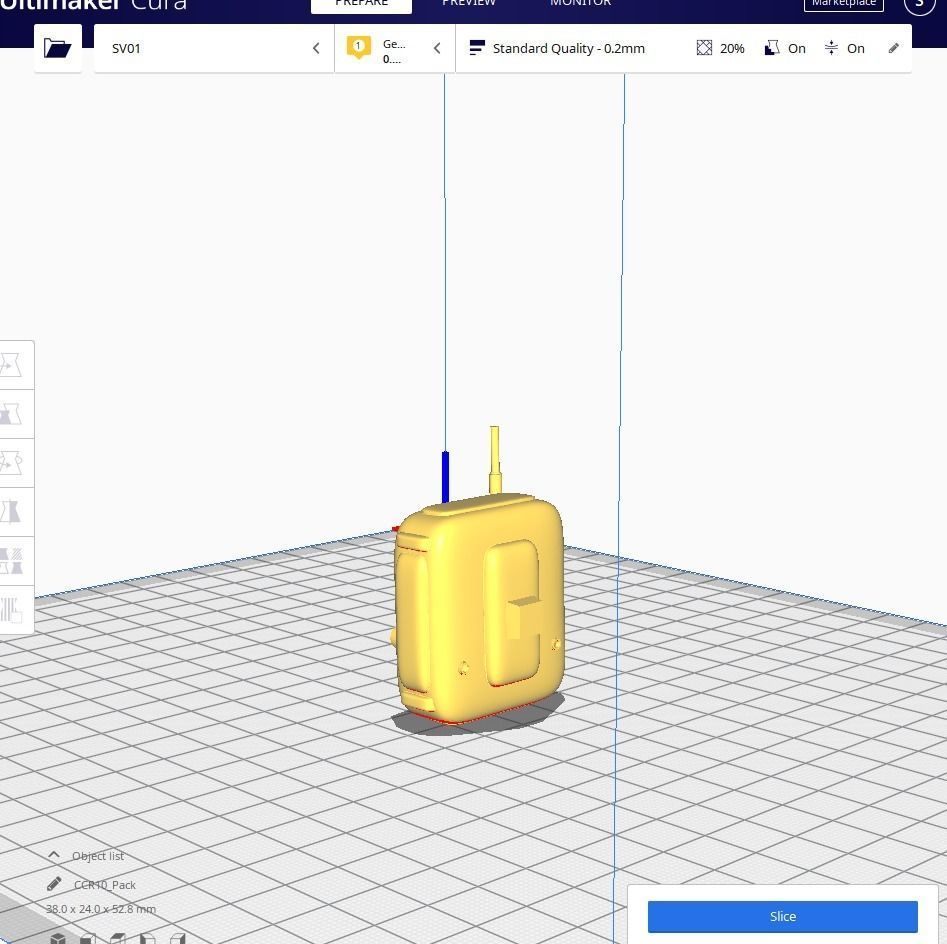The image size is (947, 944).
Task: Switch to front view cube icon
Action: pos(88,939)
